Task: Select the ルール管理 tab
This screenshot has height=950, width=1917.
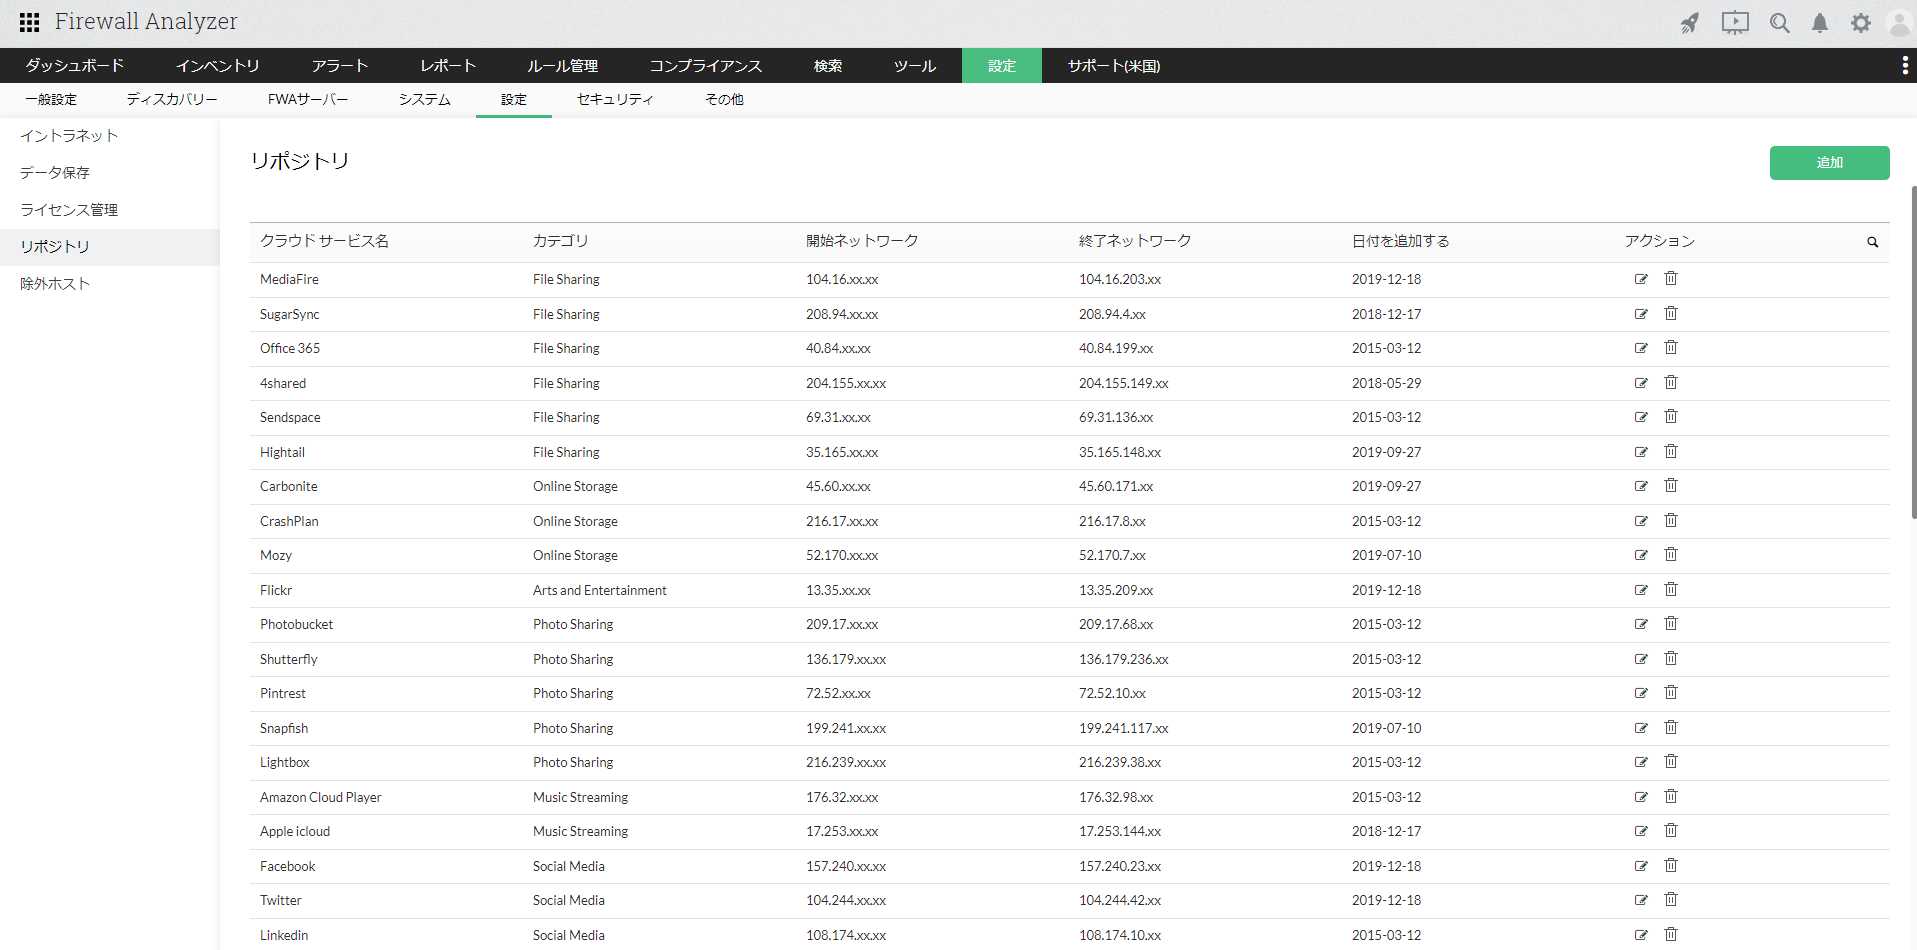Action: tap(563, 66)
